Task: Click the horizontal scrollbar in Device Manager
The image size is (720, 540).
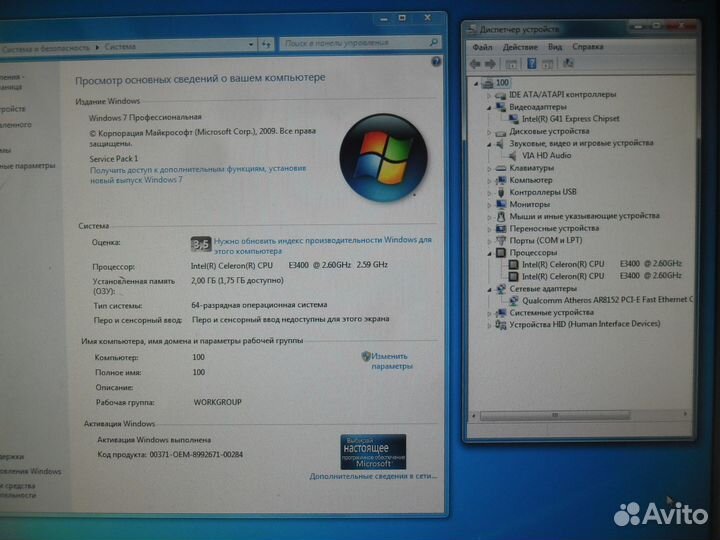Action: pyautogui.click(x=555, y=416)
